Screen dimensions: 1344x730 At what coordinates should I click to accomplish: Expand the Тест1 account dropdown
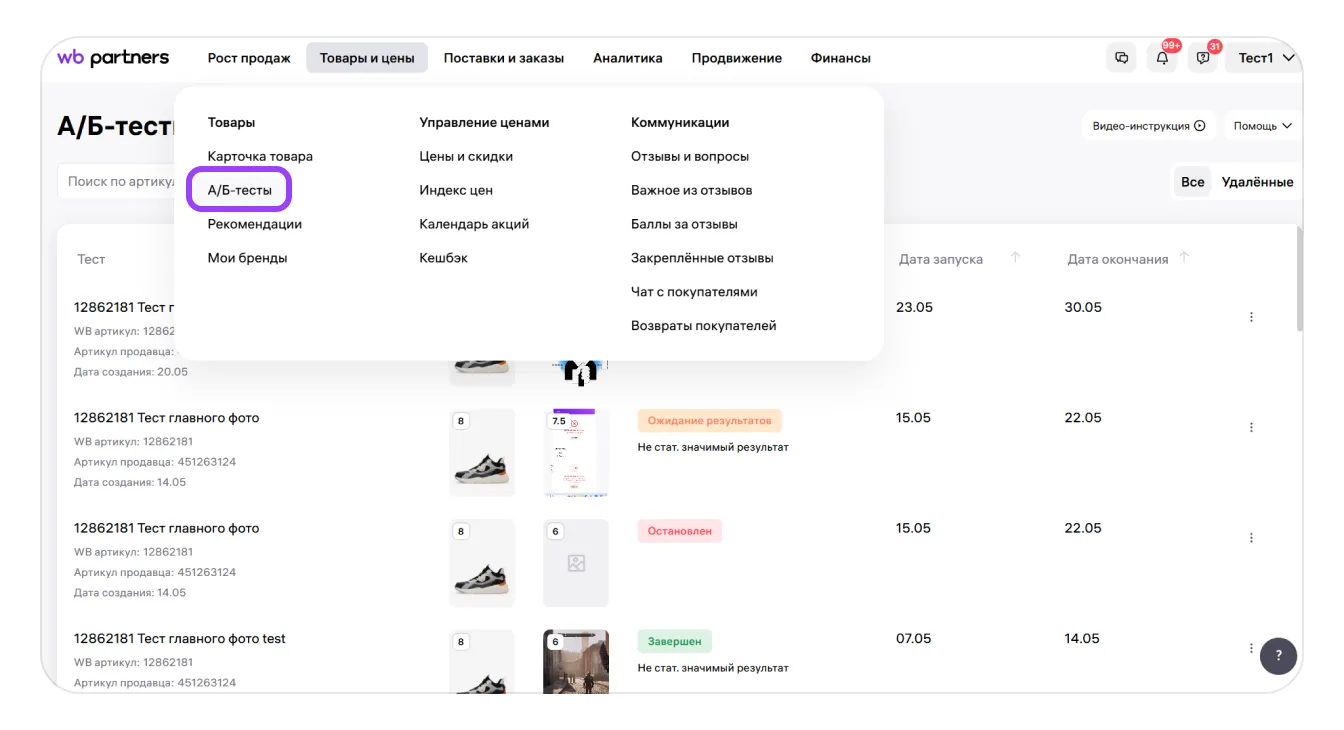point(1266,58)
